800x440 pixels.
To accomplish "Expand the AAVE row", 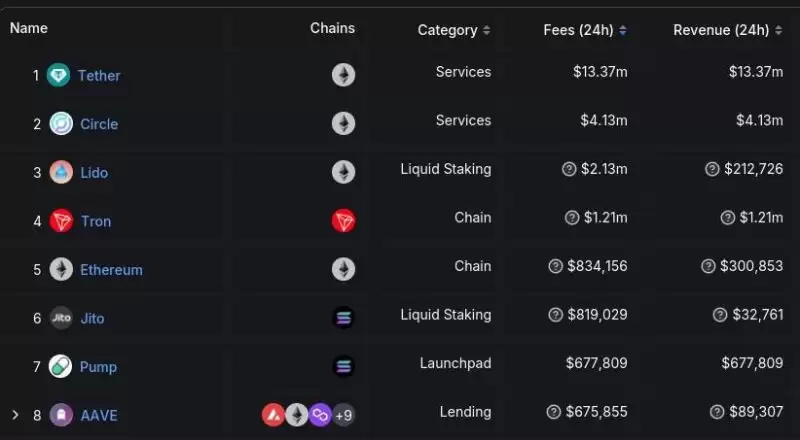I will coord(15,415).
